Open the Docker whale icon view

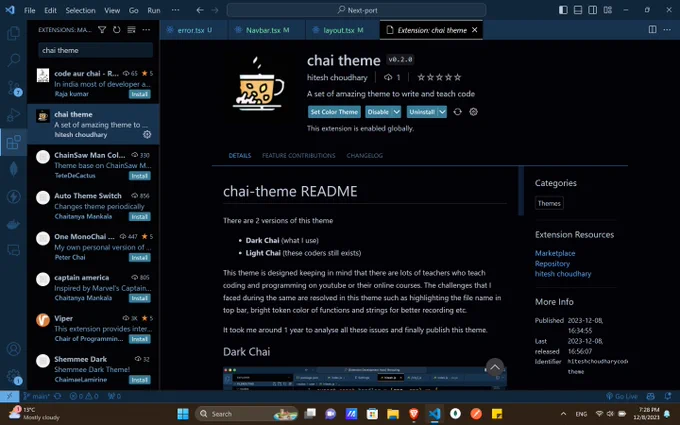pyautogui.click(x=13, y=224)
